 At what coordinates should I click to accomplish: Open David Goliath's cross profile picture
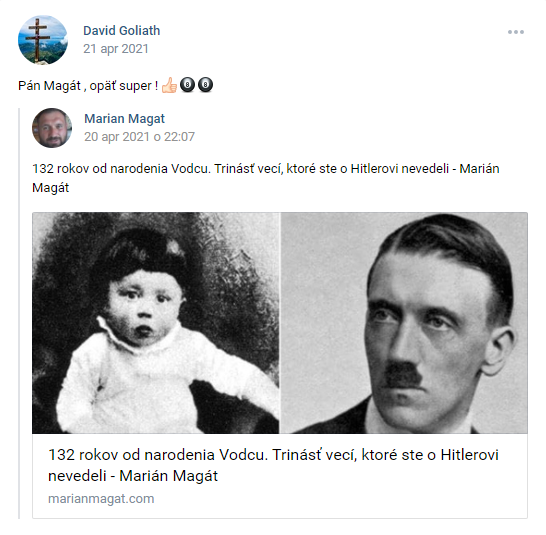tap(43, 40)
